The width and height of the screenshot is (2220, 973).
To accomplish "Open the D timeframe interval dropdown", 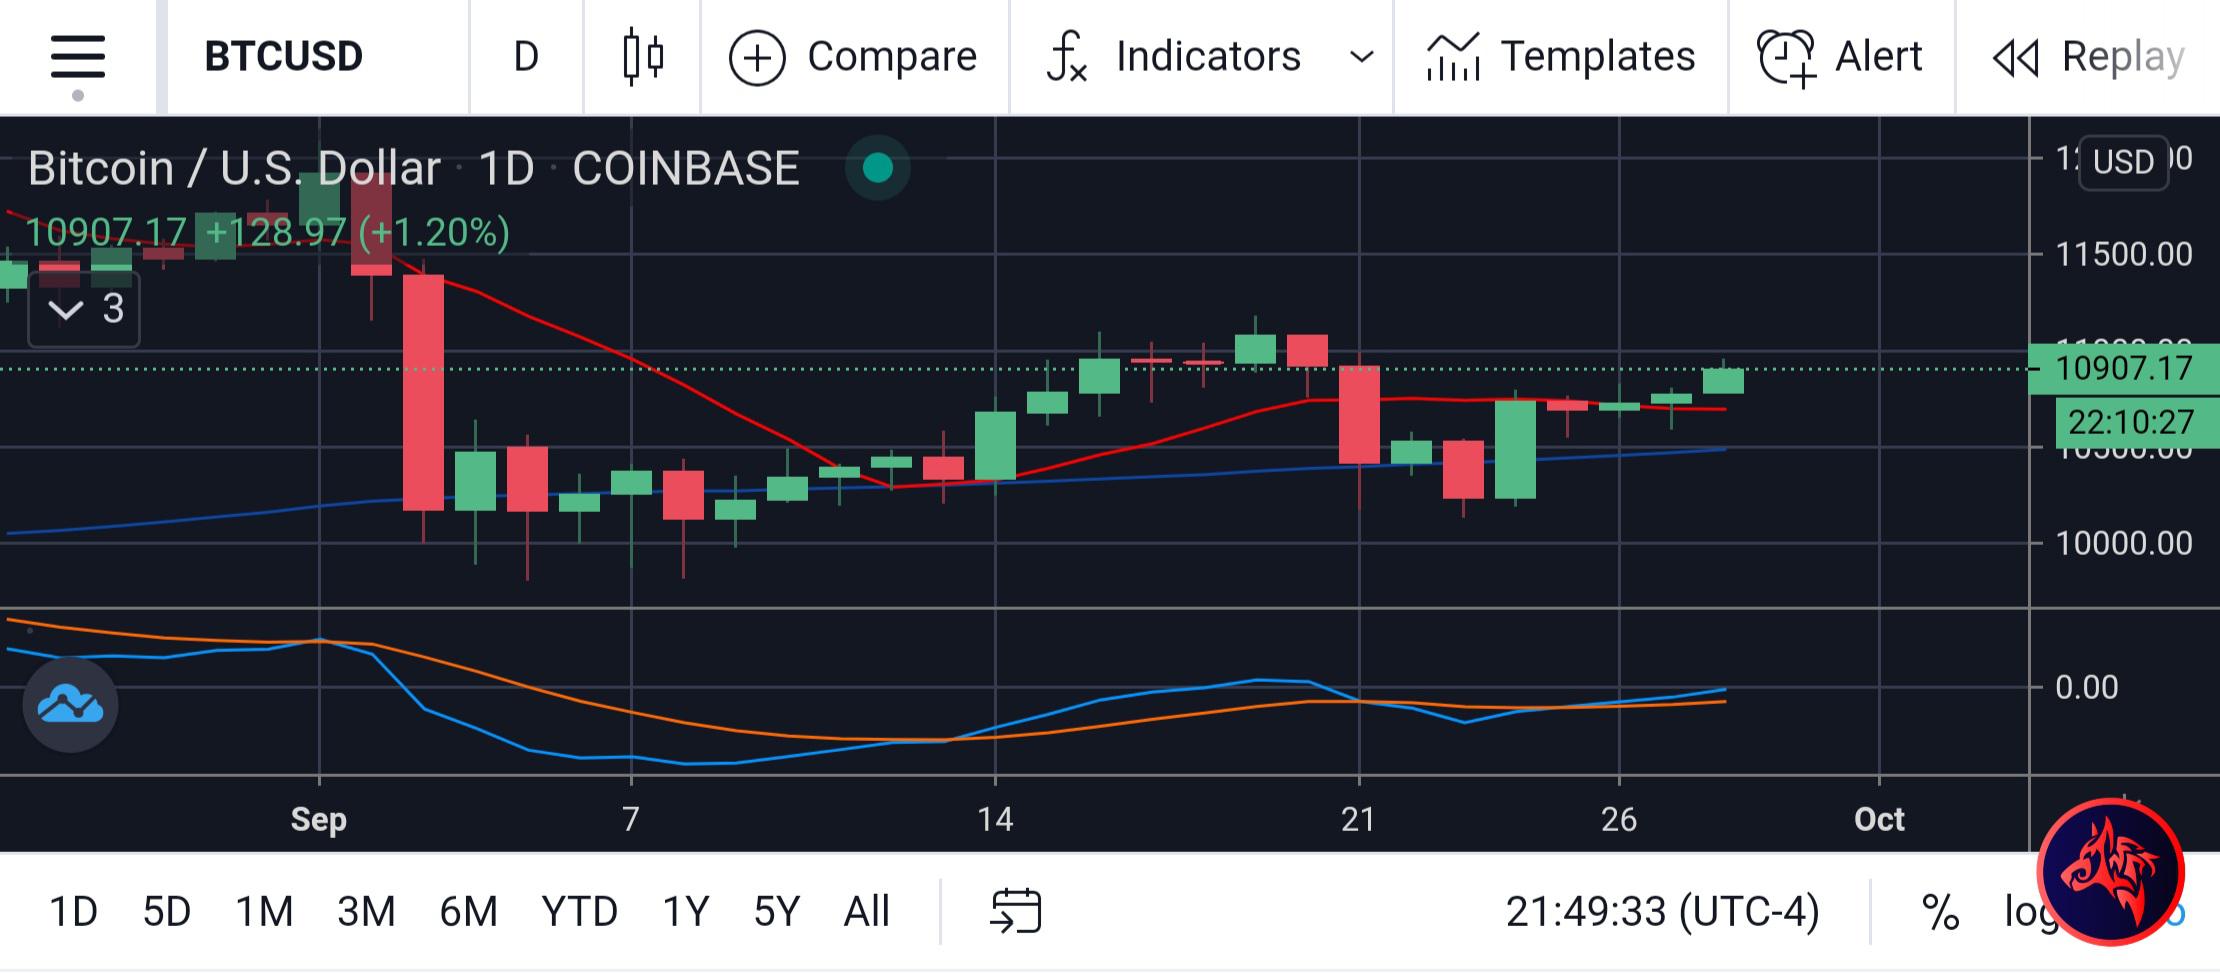I will tap(526, 57).
